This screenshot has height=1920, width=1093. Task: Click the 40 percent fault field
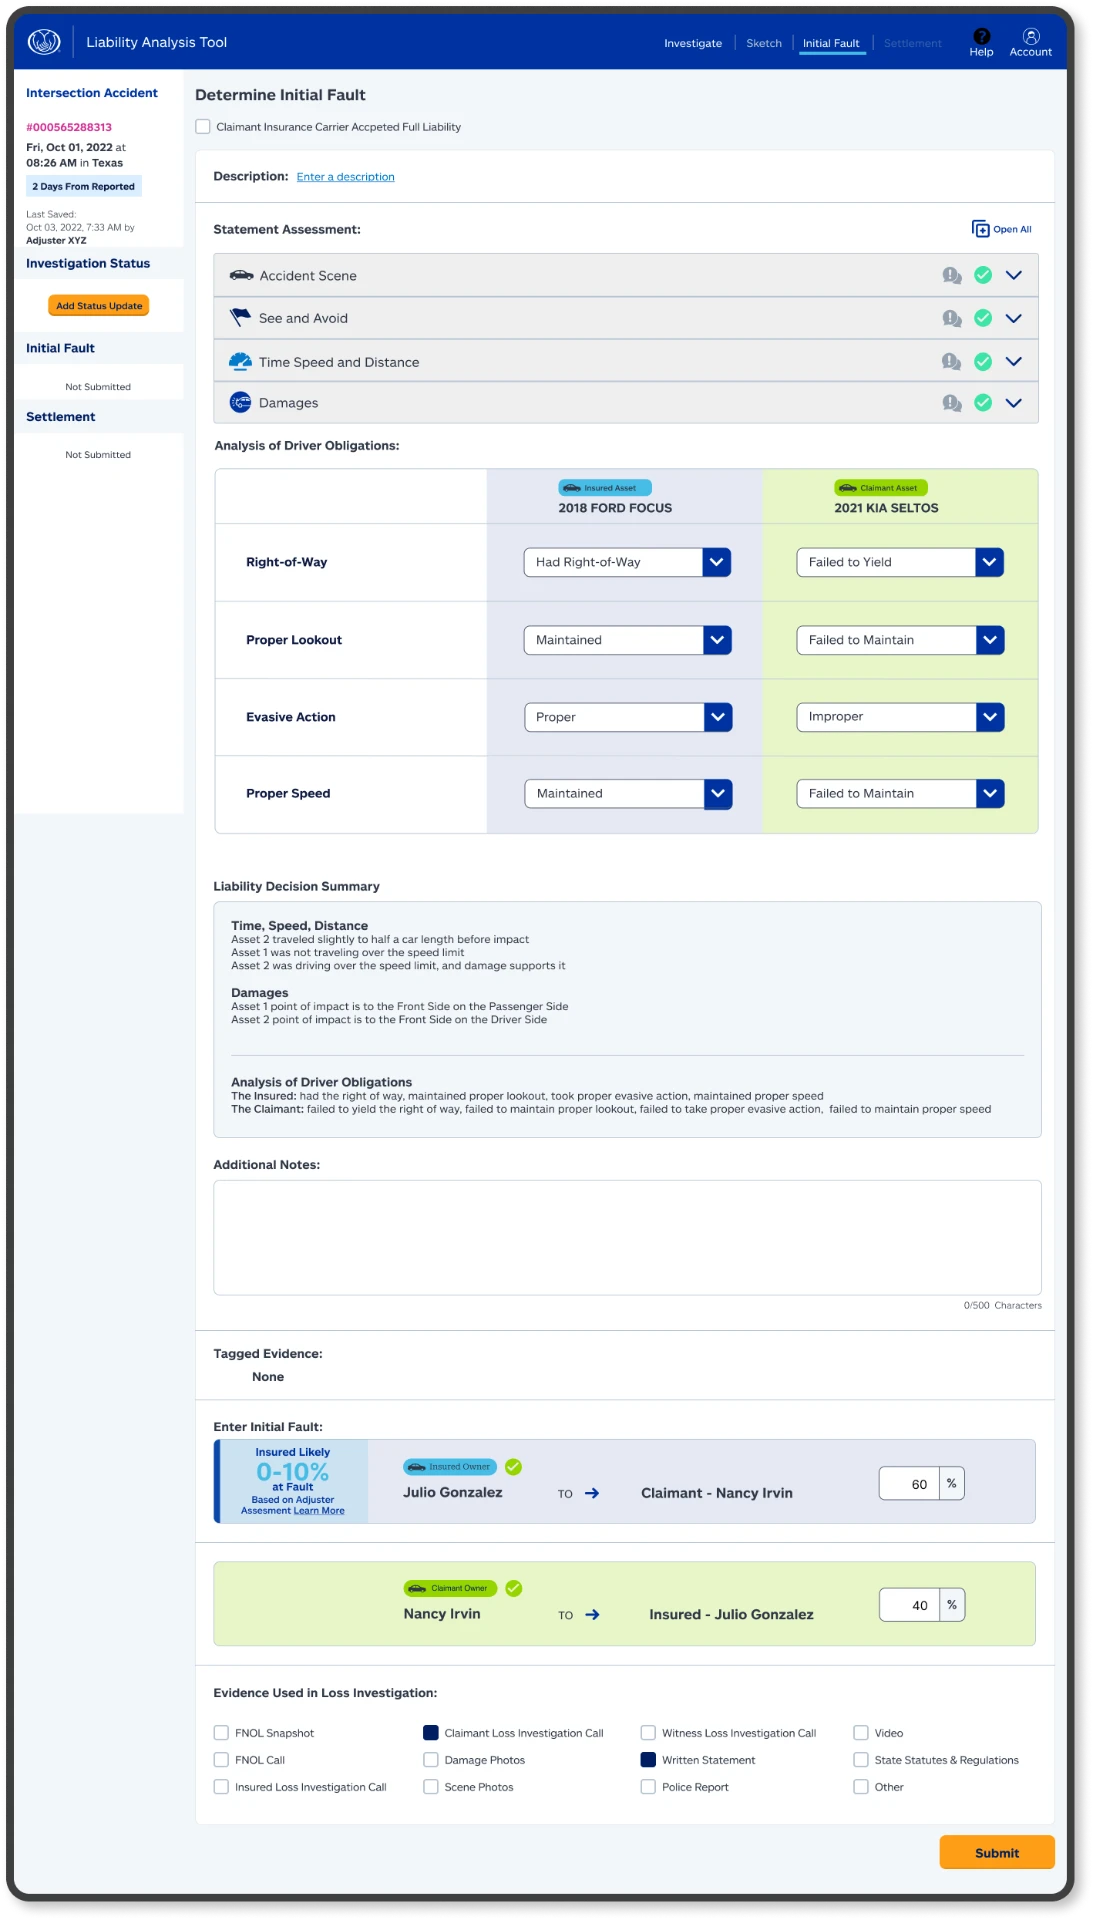tap(909, 1605)
